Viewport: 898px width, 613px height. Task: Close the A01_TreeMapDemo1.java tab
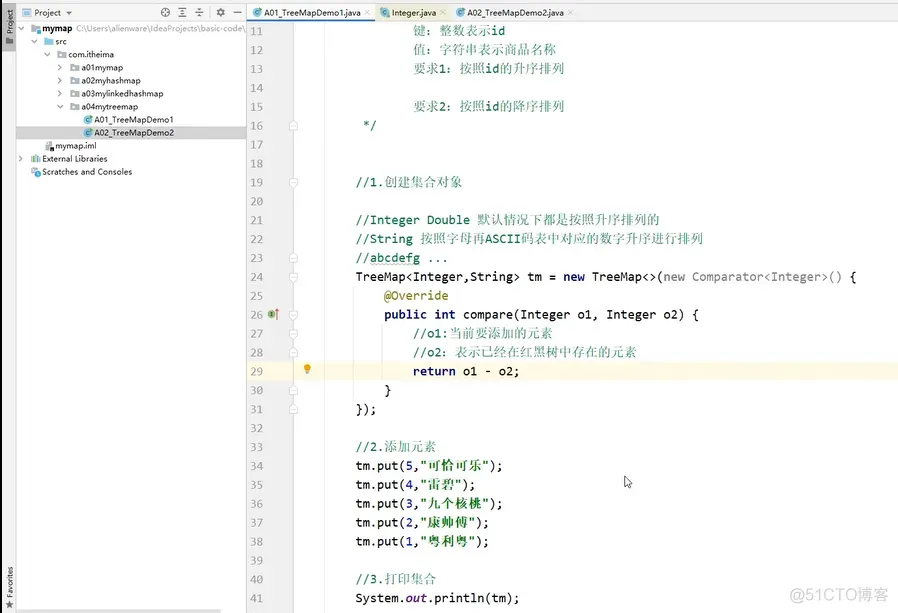coord(367,13)
